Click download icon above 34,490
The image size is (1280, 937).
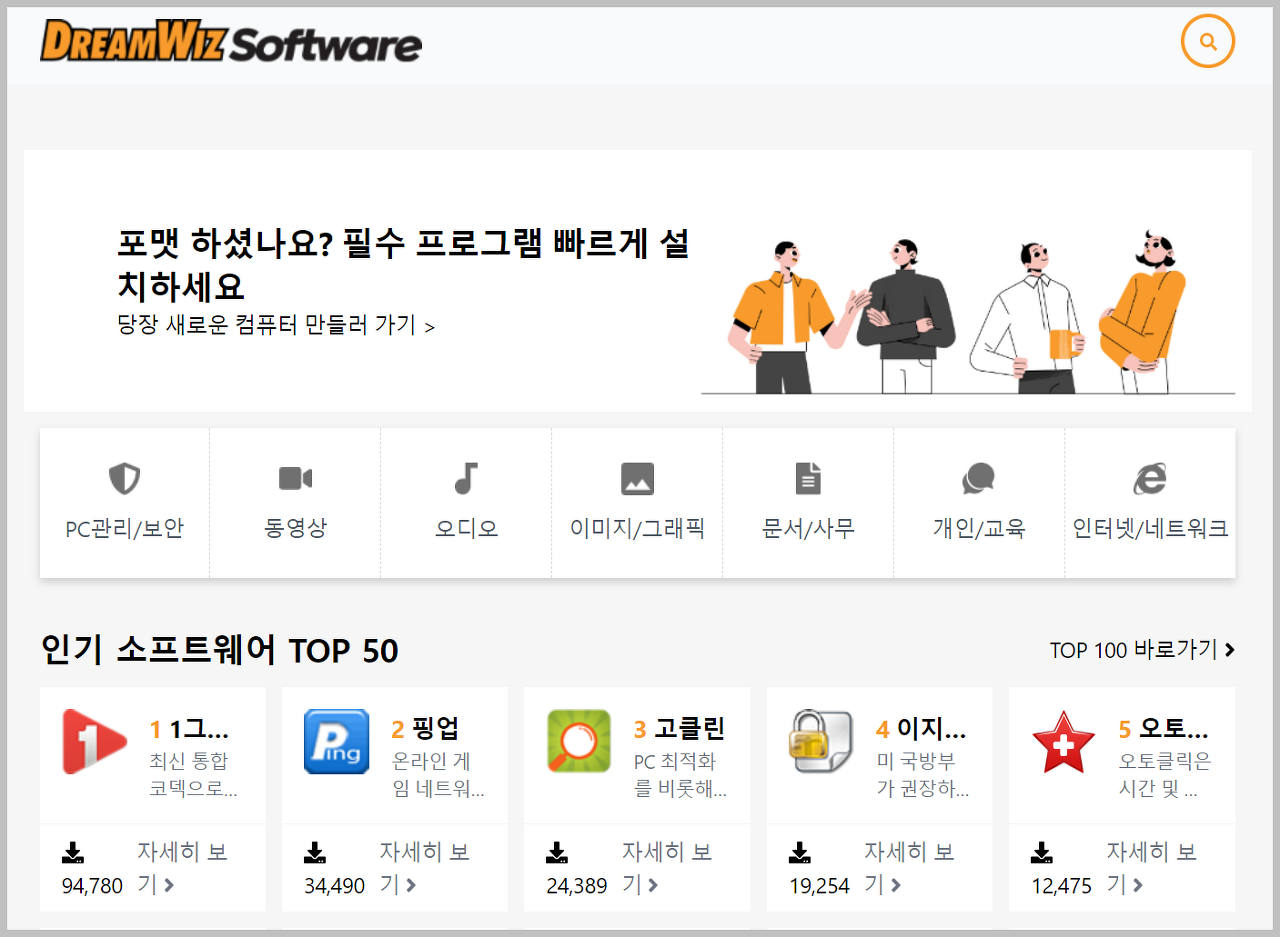(315, 853)
